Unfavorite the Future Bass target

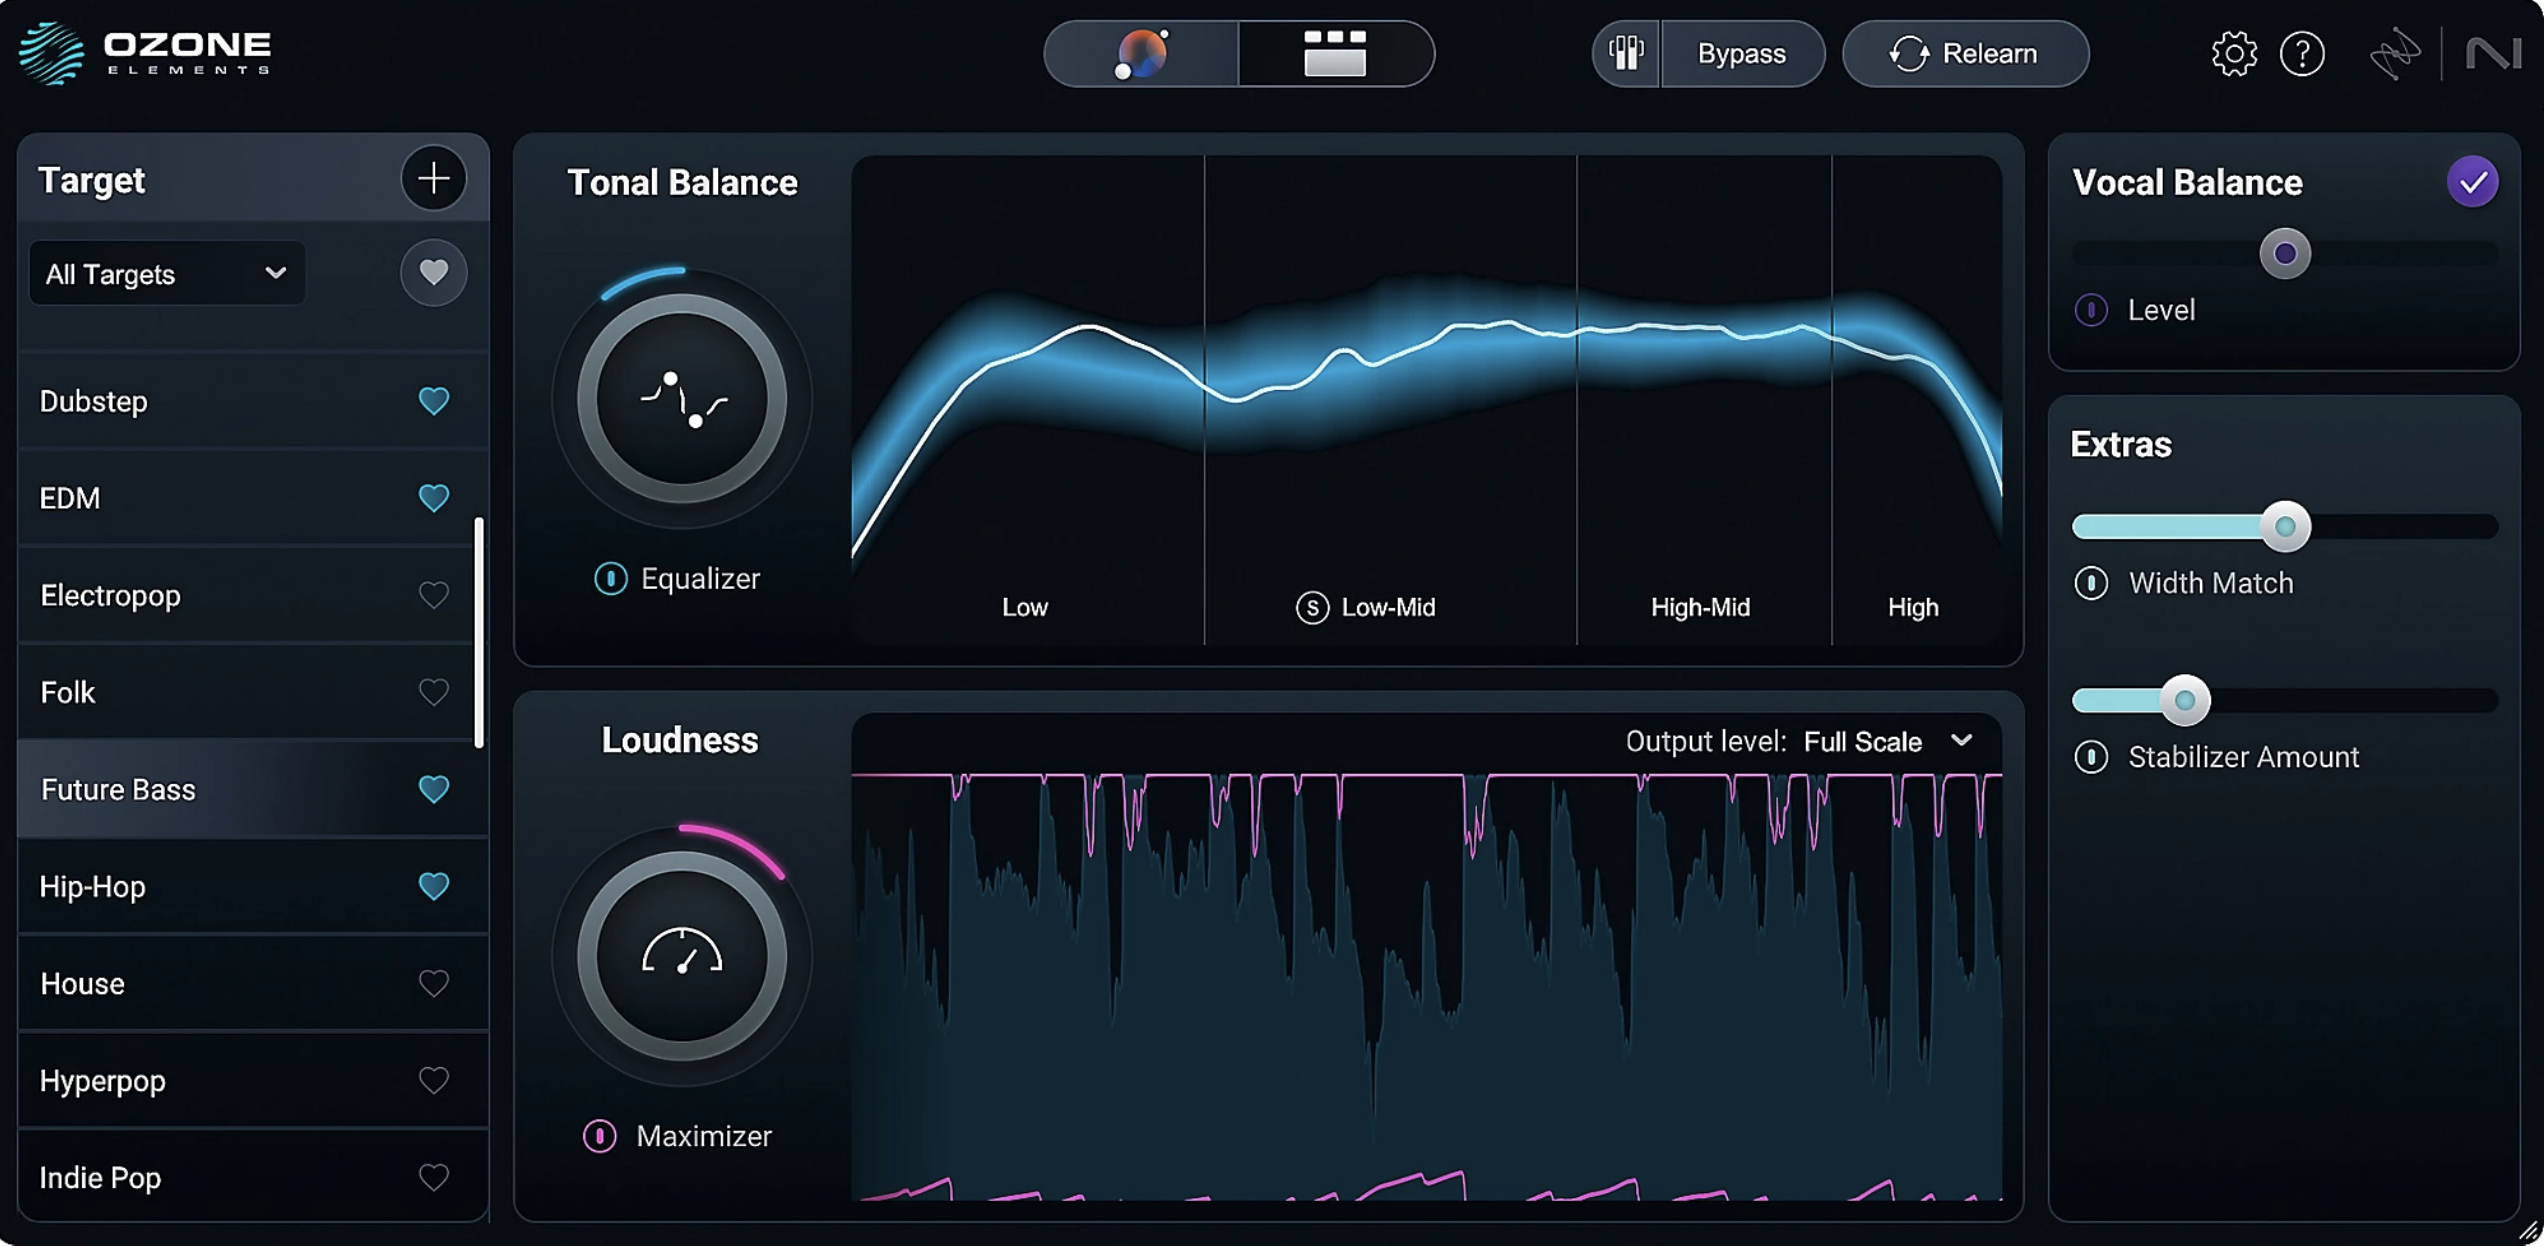433,790
